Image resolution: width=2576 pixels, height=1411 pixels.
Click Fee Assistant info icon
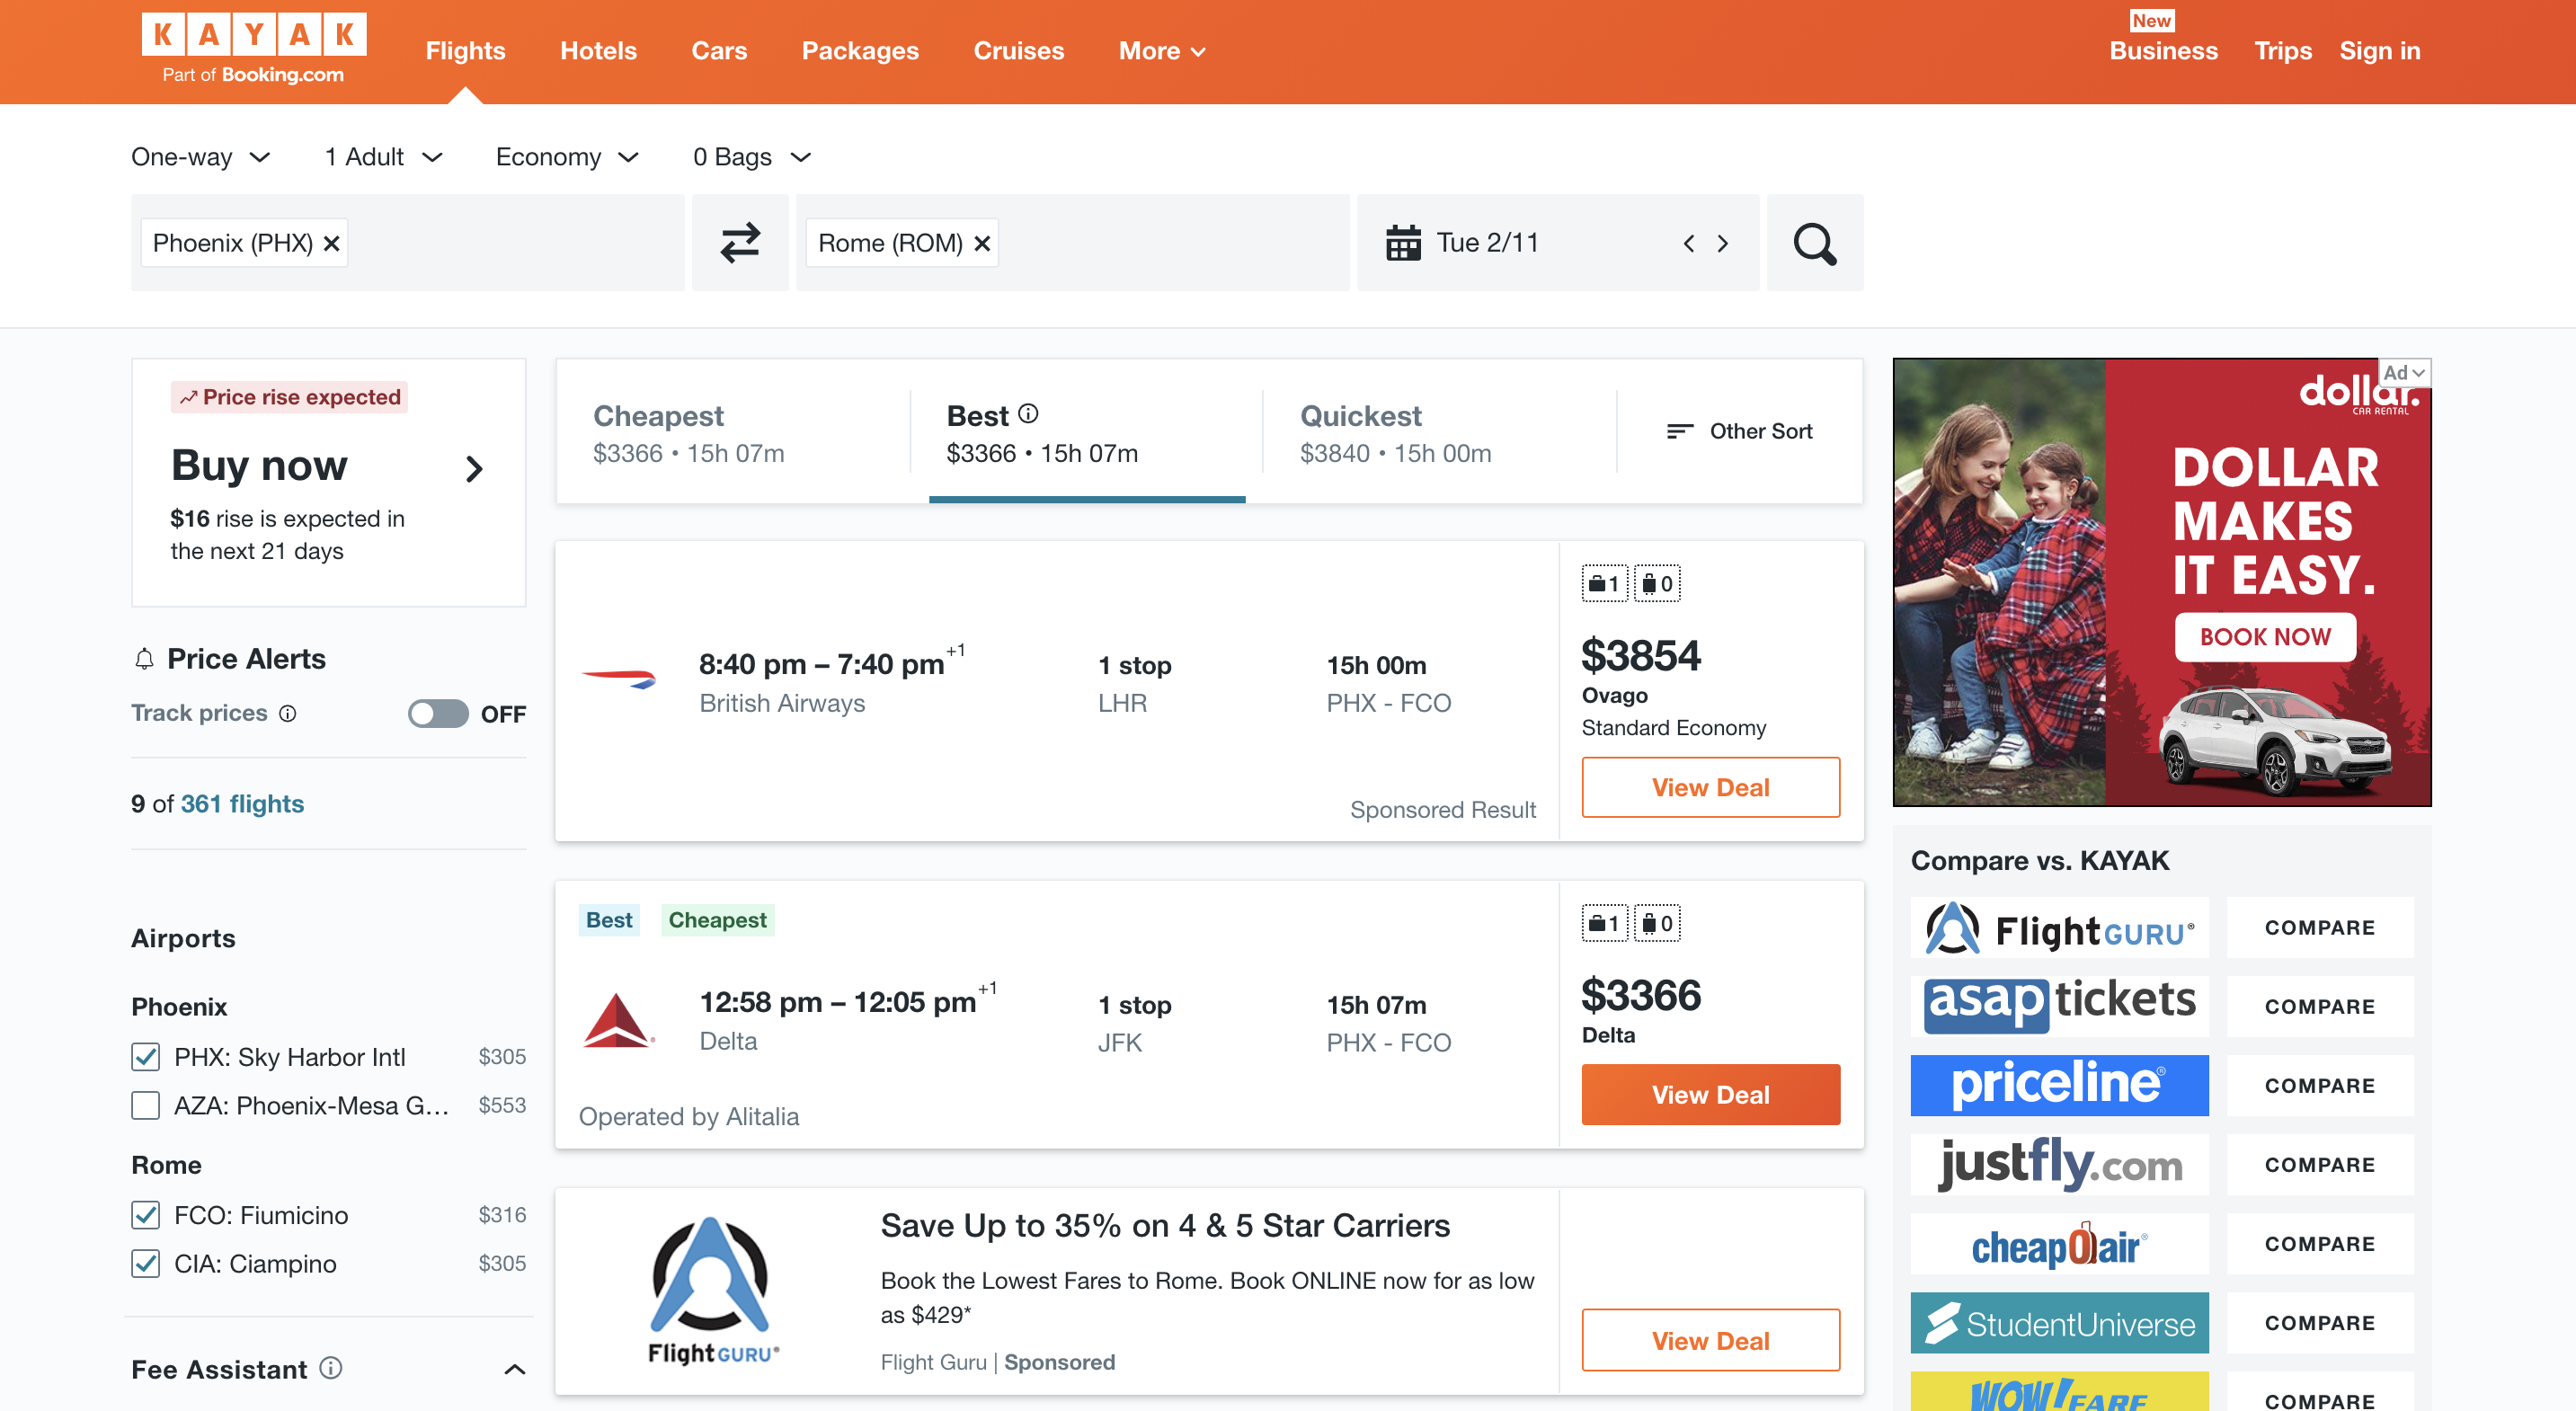click(331, 1367)
